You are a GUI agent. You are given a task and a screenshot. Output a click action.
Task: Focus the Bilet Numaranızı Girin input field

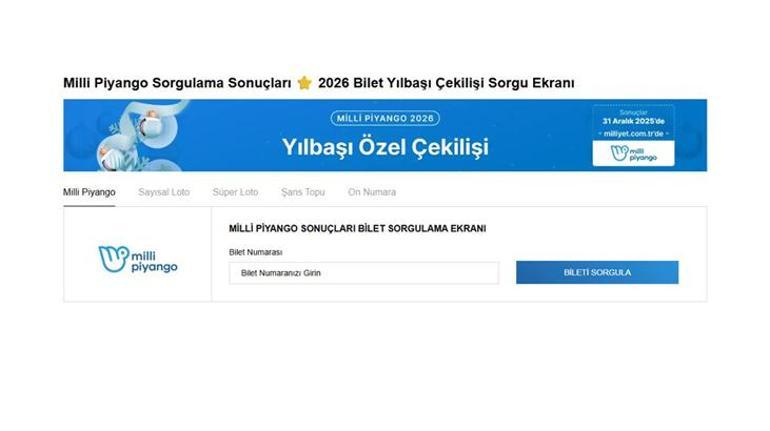coord(364,273)
